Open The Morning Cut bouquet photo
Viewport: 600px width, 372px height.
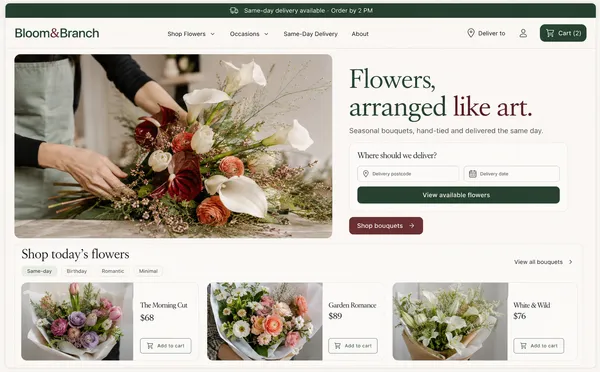point(77,321)
